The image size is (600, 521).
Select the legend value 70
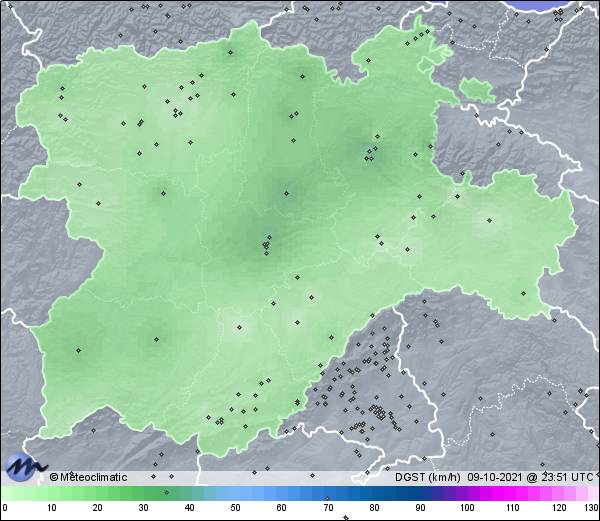(328, 508)
